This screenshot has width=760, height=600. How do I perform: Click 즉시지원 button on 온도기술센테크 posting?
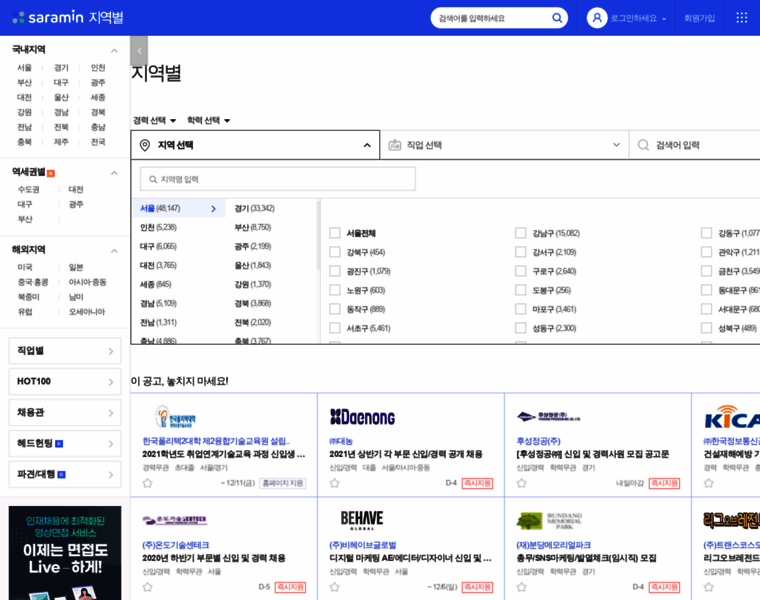[x=290, y=587]
